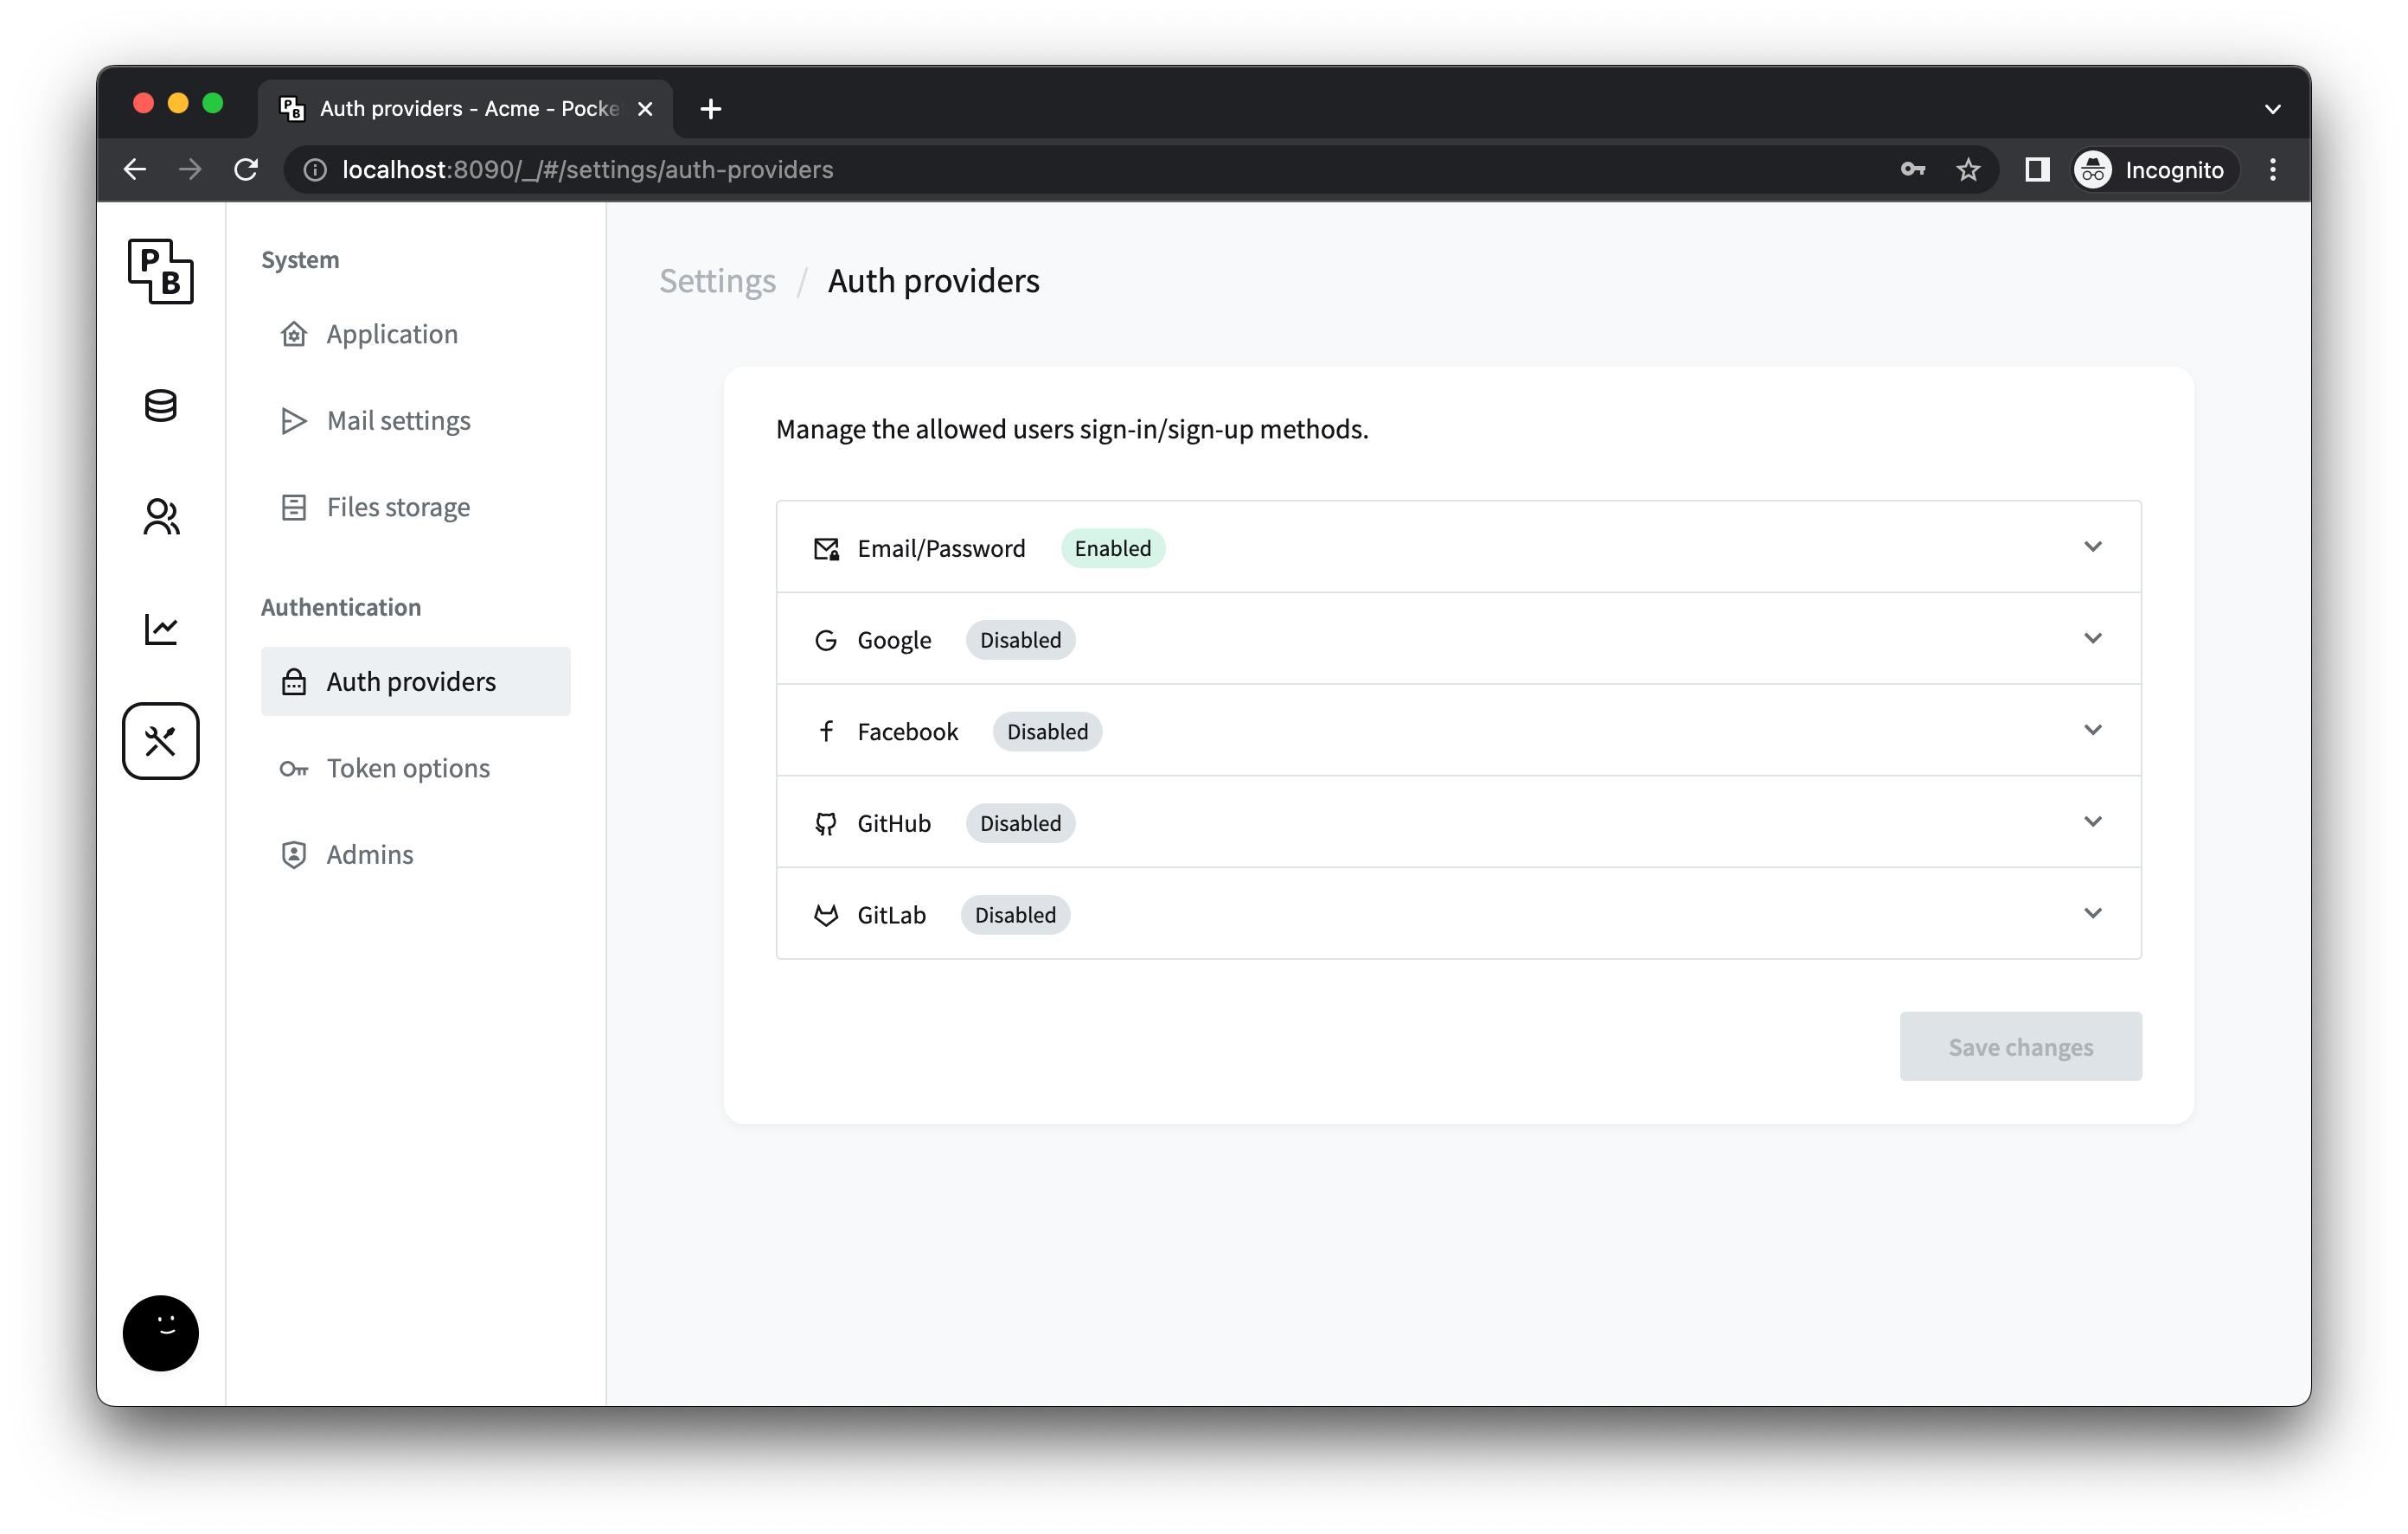Click the Token options key icon in menu
Image resolution: width=2408 pixels, height=1534 pixels.
point(295,769)
